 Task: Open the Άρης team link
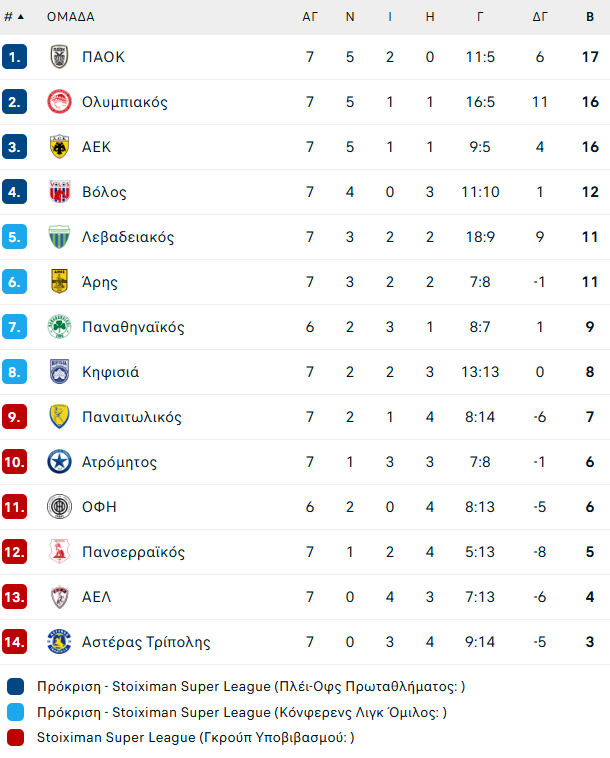coord(100,282)
